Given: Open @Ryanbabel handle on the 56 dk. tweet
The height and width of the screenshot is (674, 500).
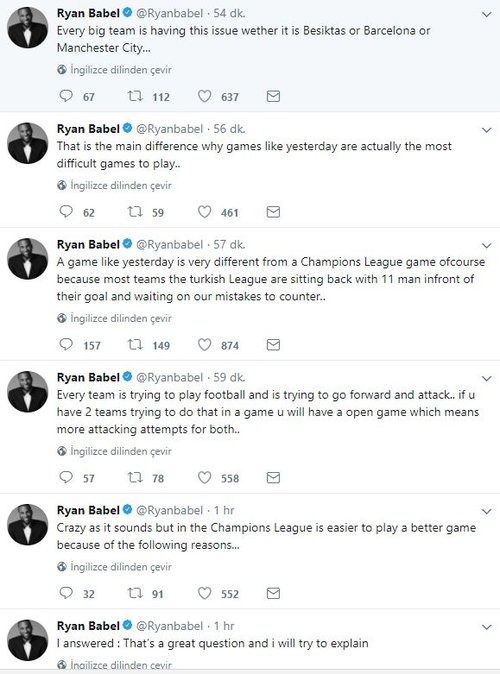Looking at the screenshot, I should 169,129.
